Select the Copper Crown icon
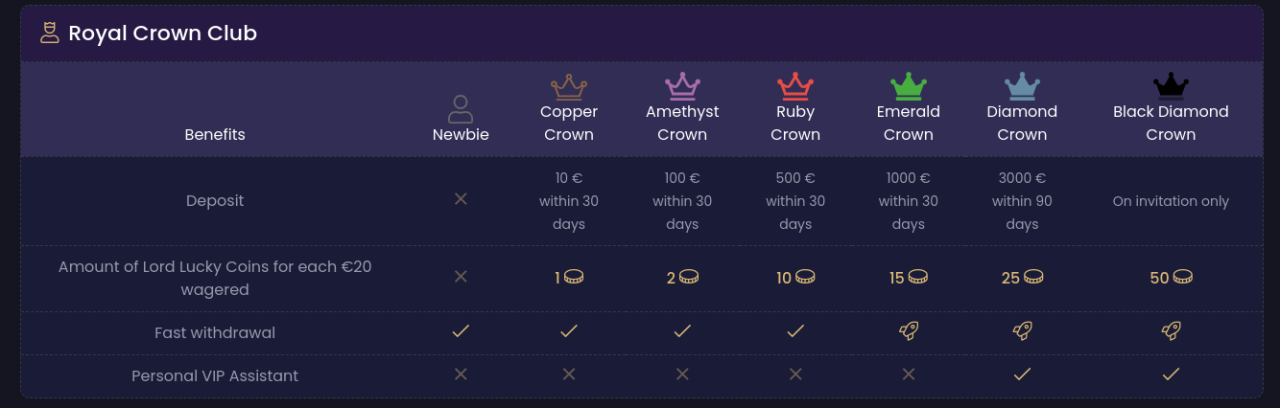1280x408 pixels. click(x=569, y=86)
